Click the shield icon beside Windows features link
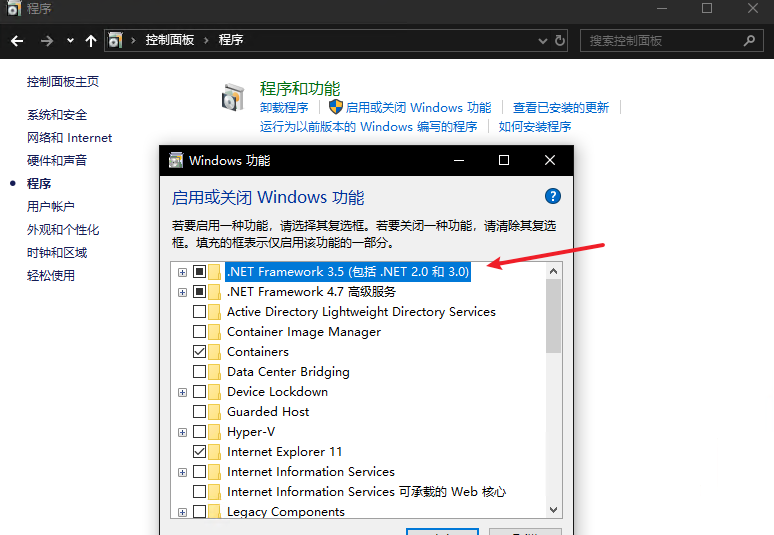 click(336, 107)
